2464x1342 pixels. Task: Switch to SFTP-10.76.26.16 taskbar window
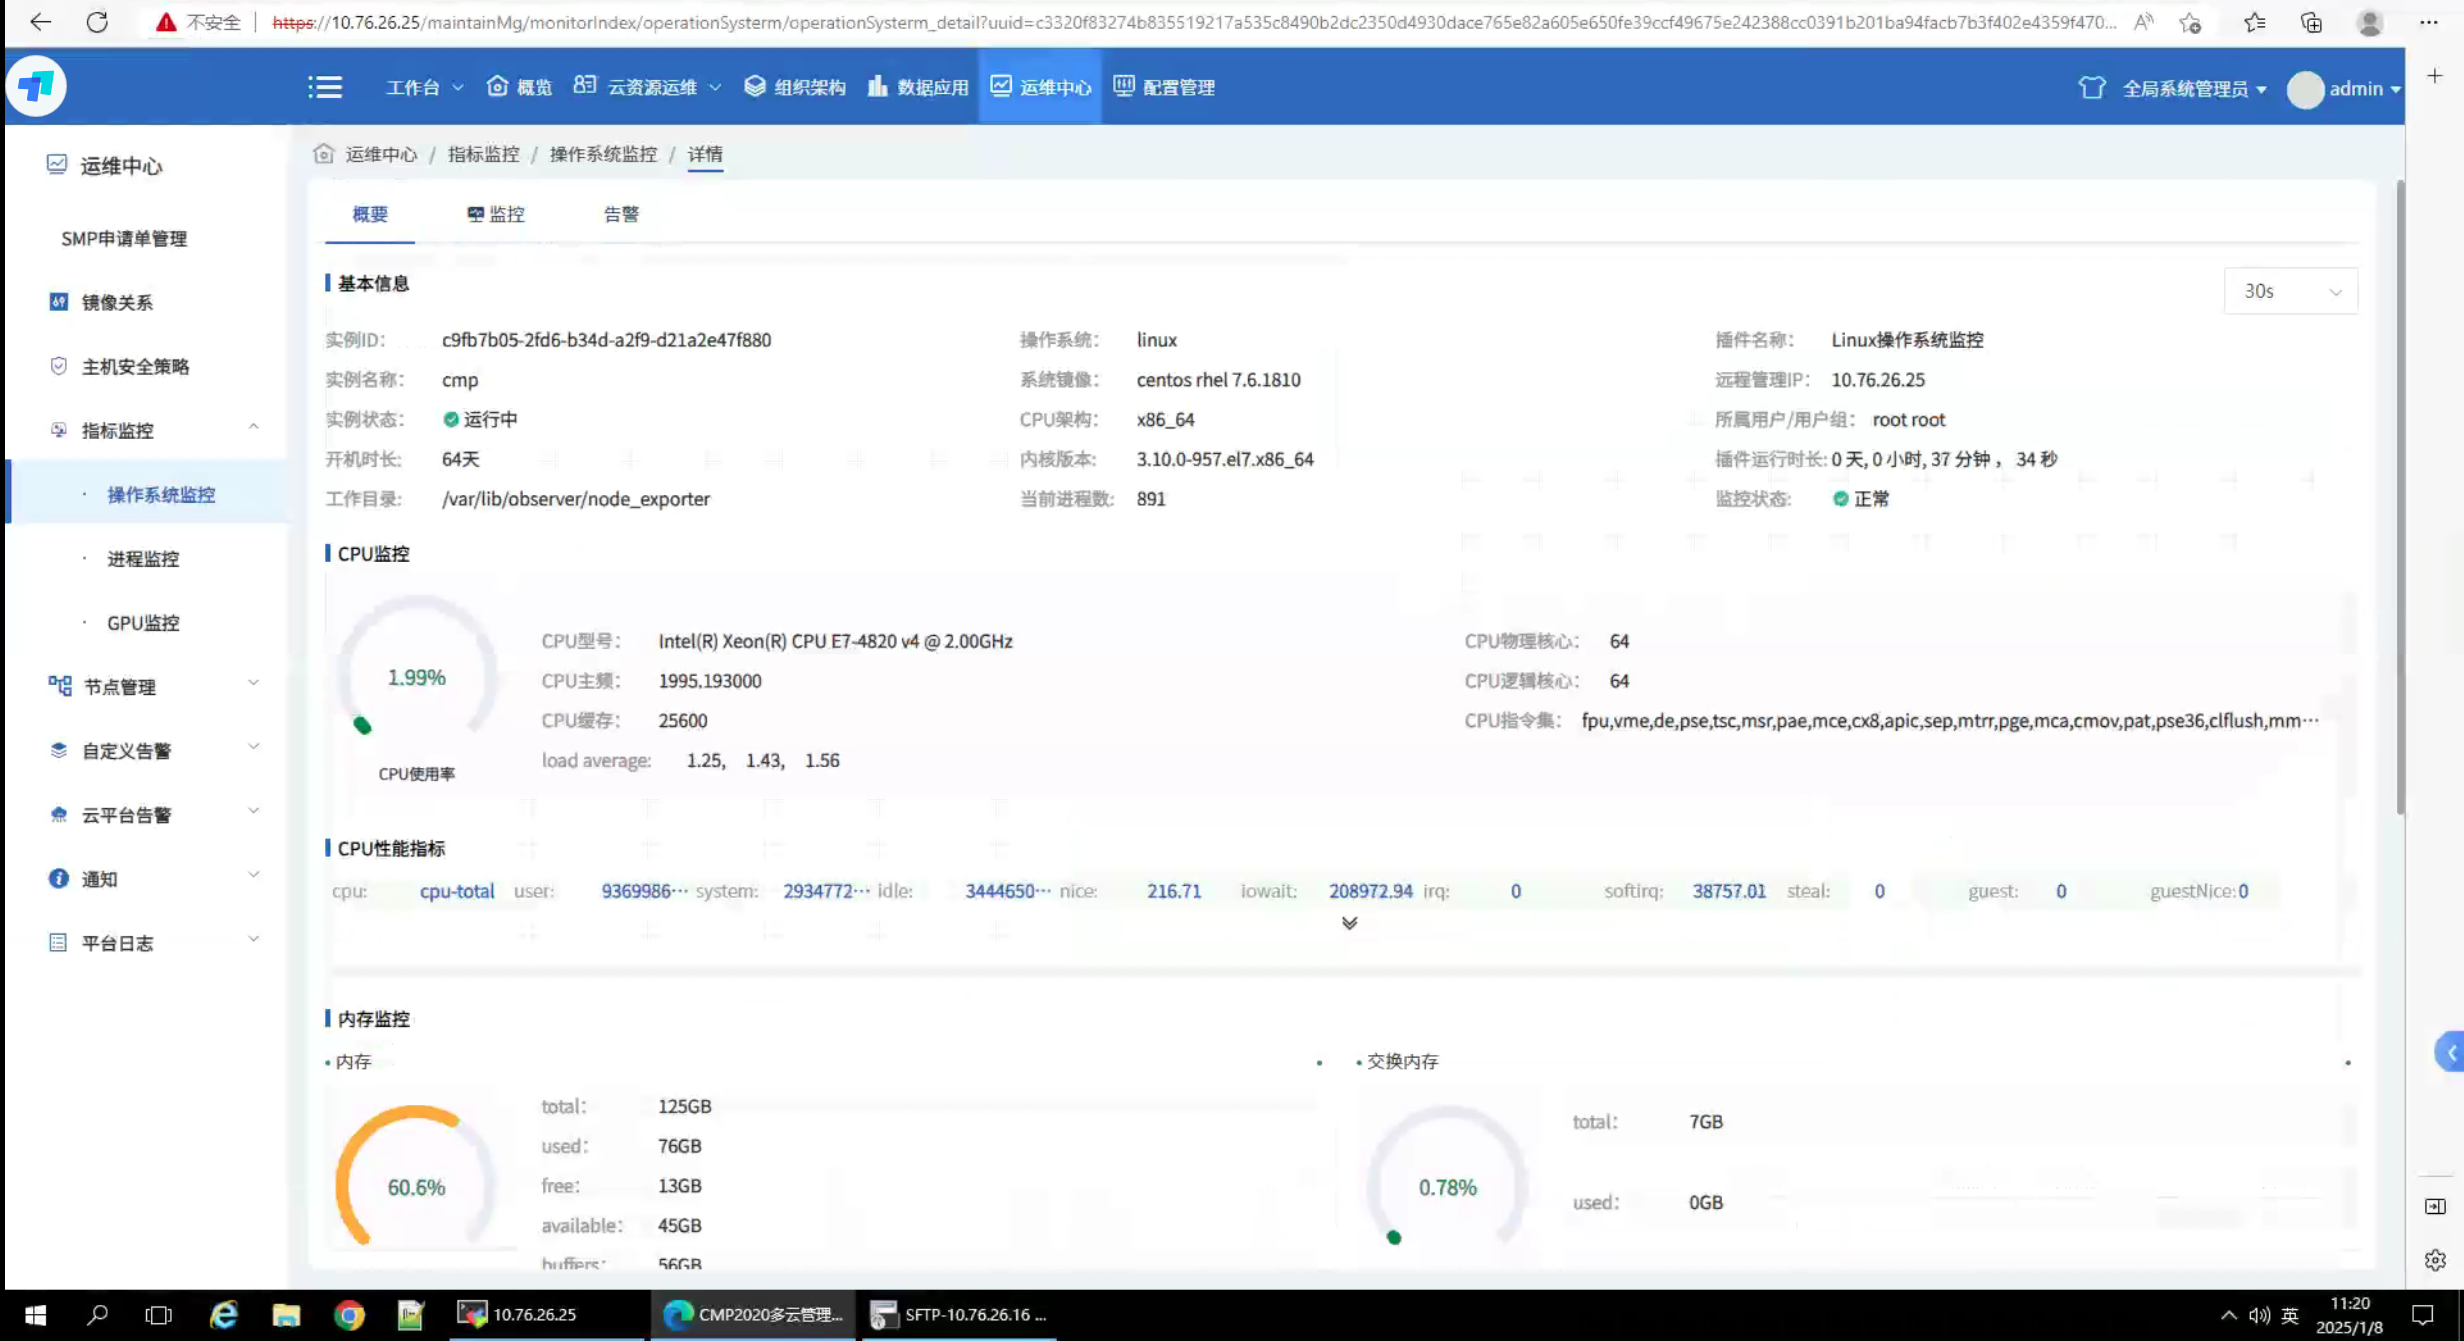[x=958, y=1315]
